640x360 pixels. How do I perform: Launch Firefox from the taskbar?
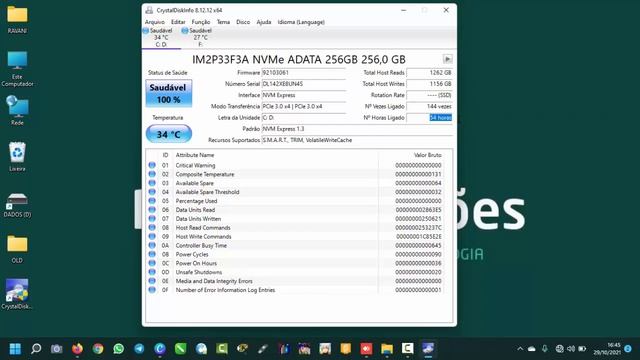click(77, 349)
